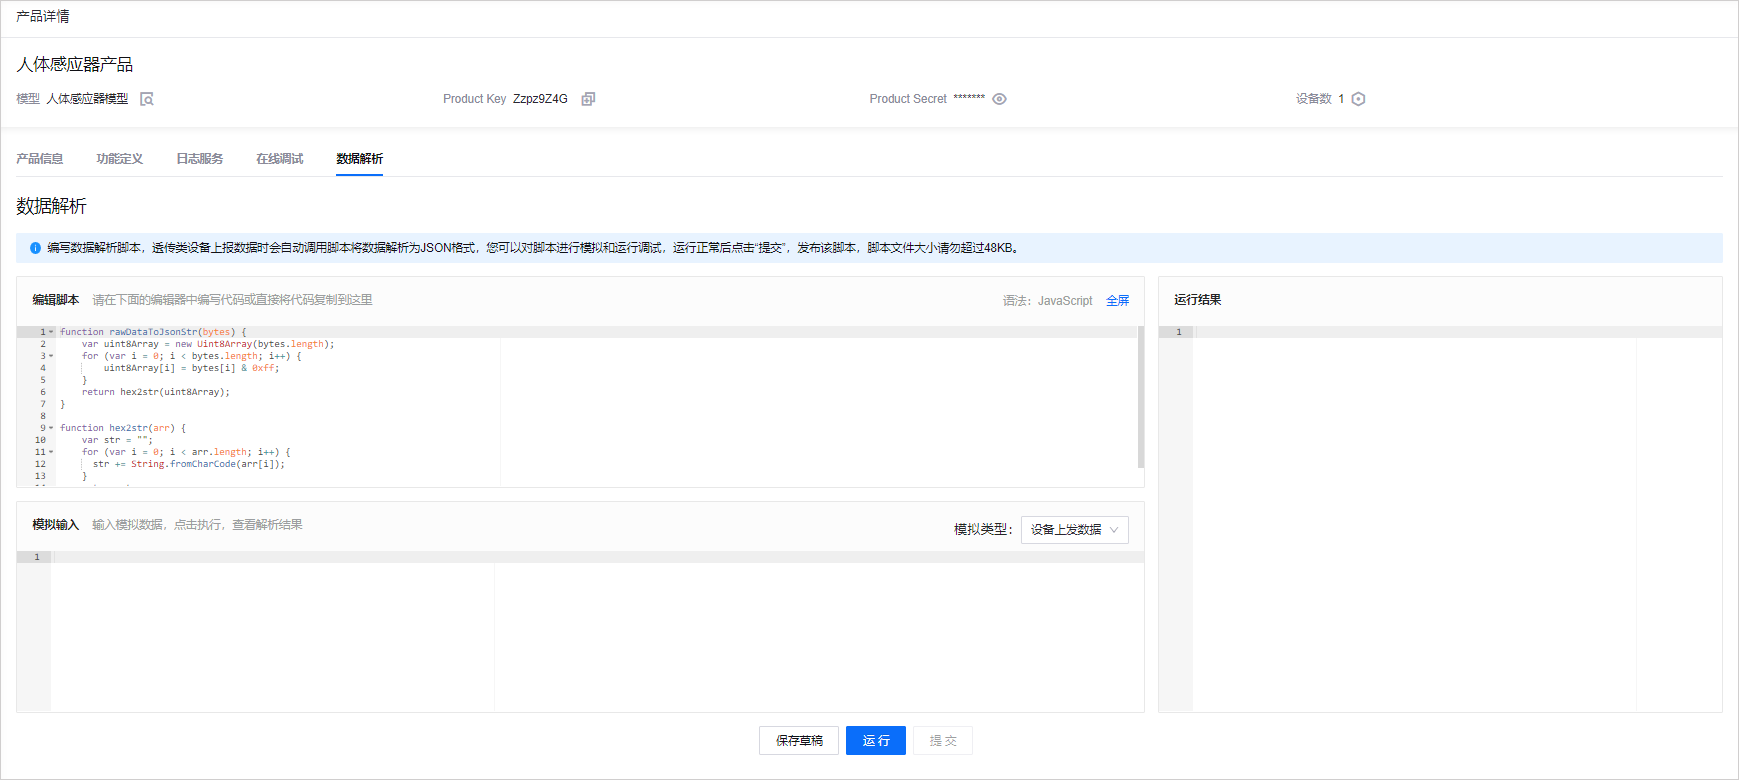Open the 在线调试 tab
The width and height of the screenshot is (1739, 780).
tap(280, 159)
